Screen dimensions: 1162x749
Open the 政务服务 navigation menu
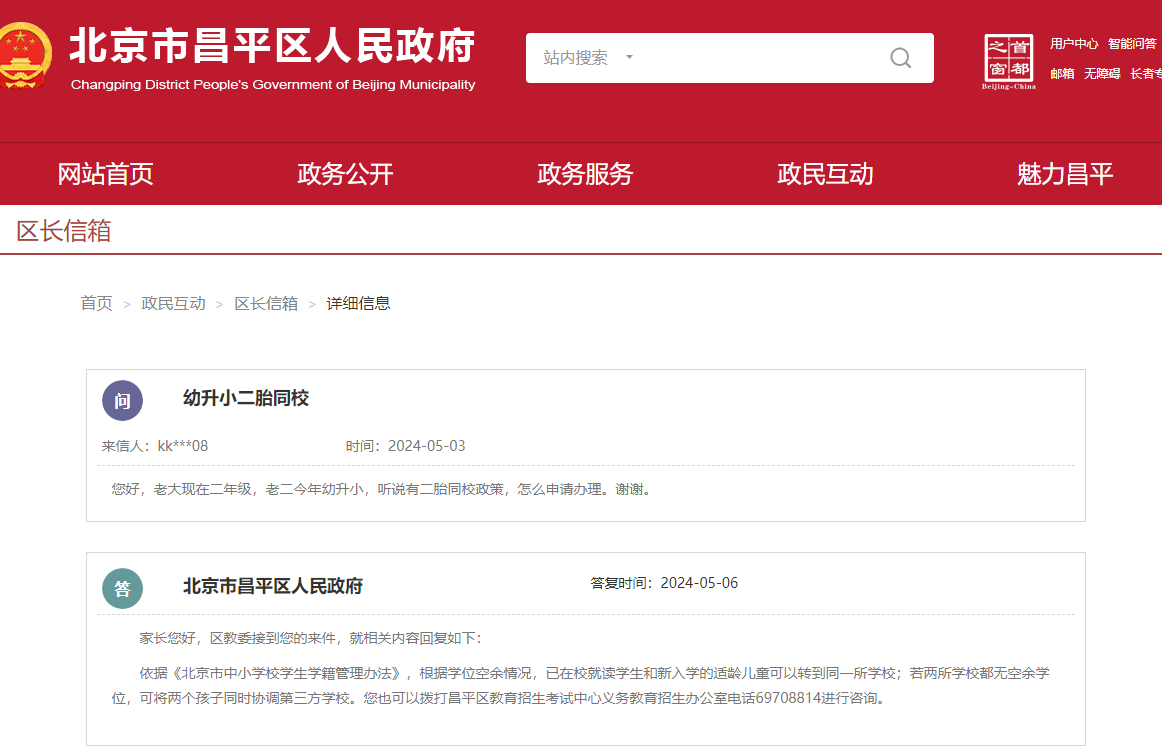point(585,174)
